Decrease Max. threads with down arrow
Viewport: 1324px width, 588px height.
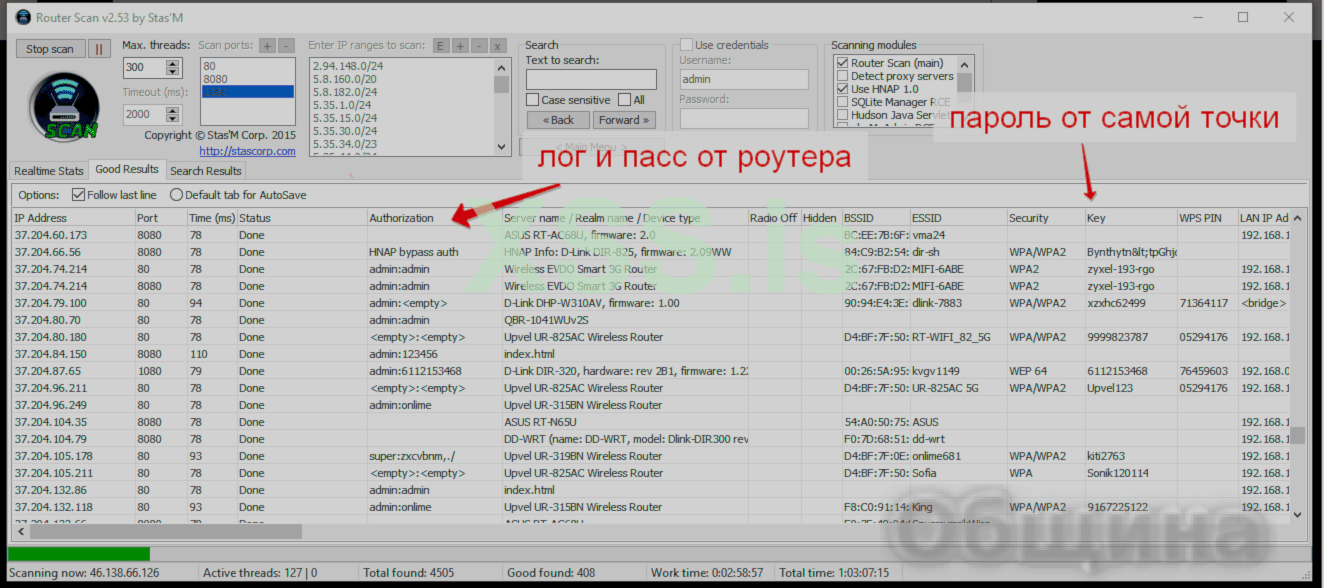click(173, 72)
